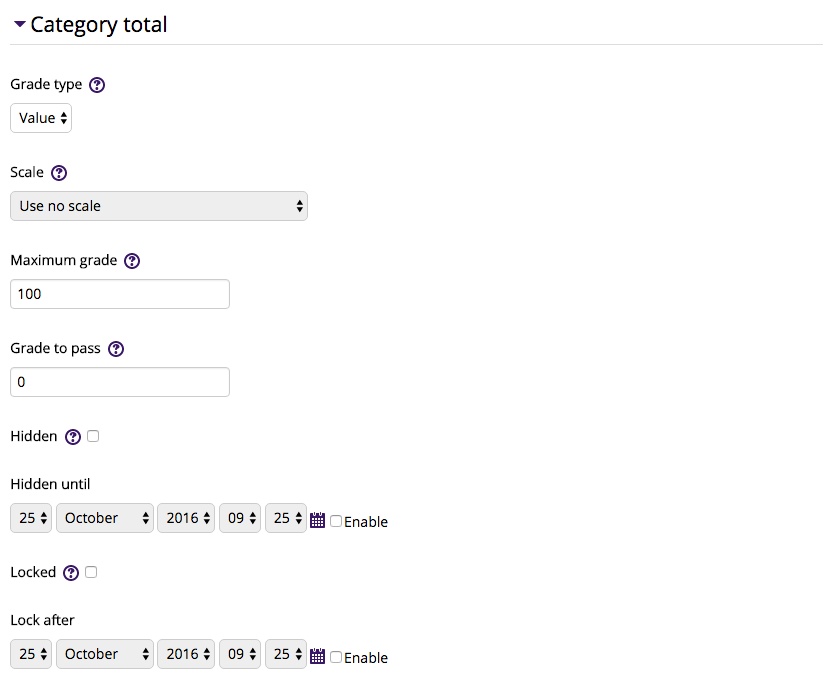Open Lock after day dropdown

(31, 654)
